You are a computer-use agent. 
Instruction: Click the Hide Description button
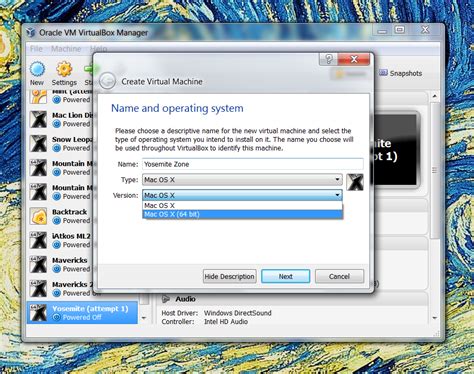click(230, 276)
